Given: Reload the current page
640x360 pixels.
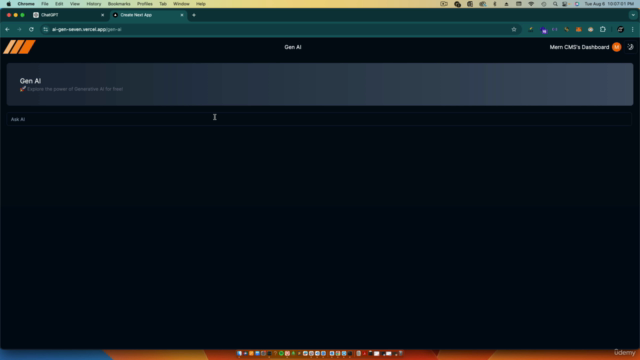Looking at the screenshot, I should [31, 29].
